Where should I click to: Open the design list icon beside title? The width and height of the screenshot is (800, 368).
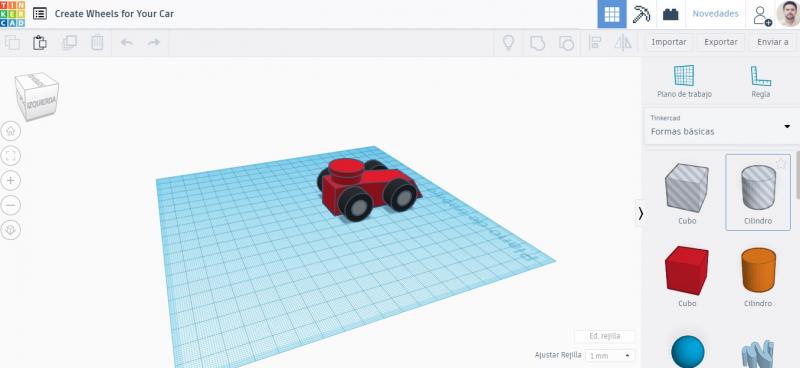pyautogui.click(x=40, y=14)
